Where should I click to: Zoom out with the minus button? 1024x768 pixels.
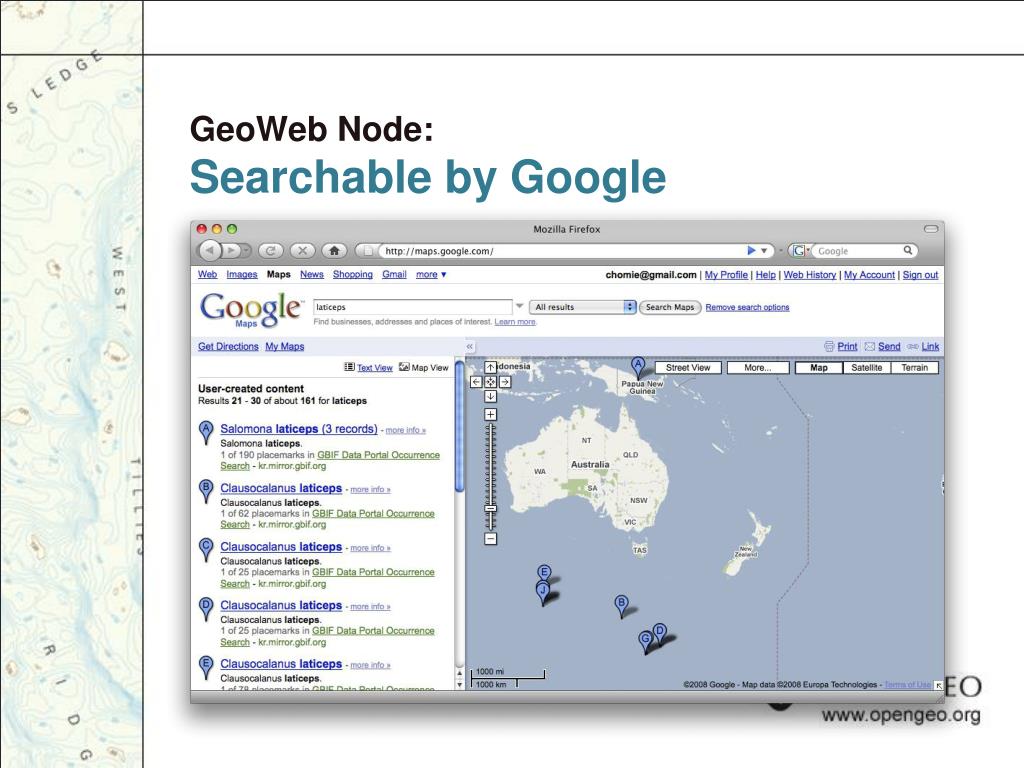point(490,539)
